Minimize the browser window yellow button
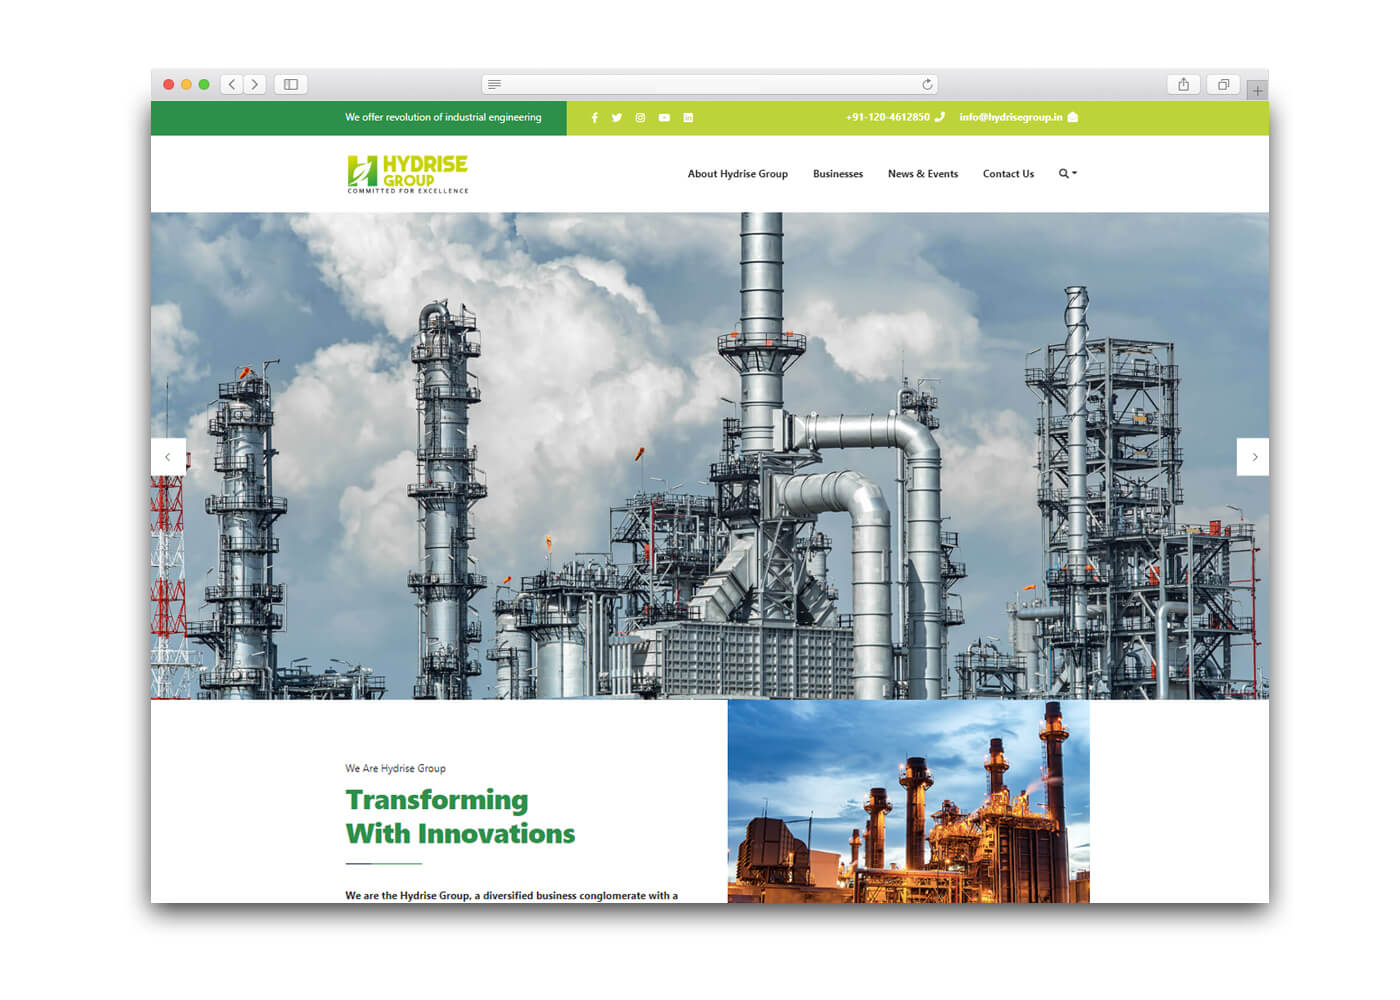 tap(186, 85)
